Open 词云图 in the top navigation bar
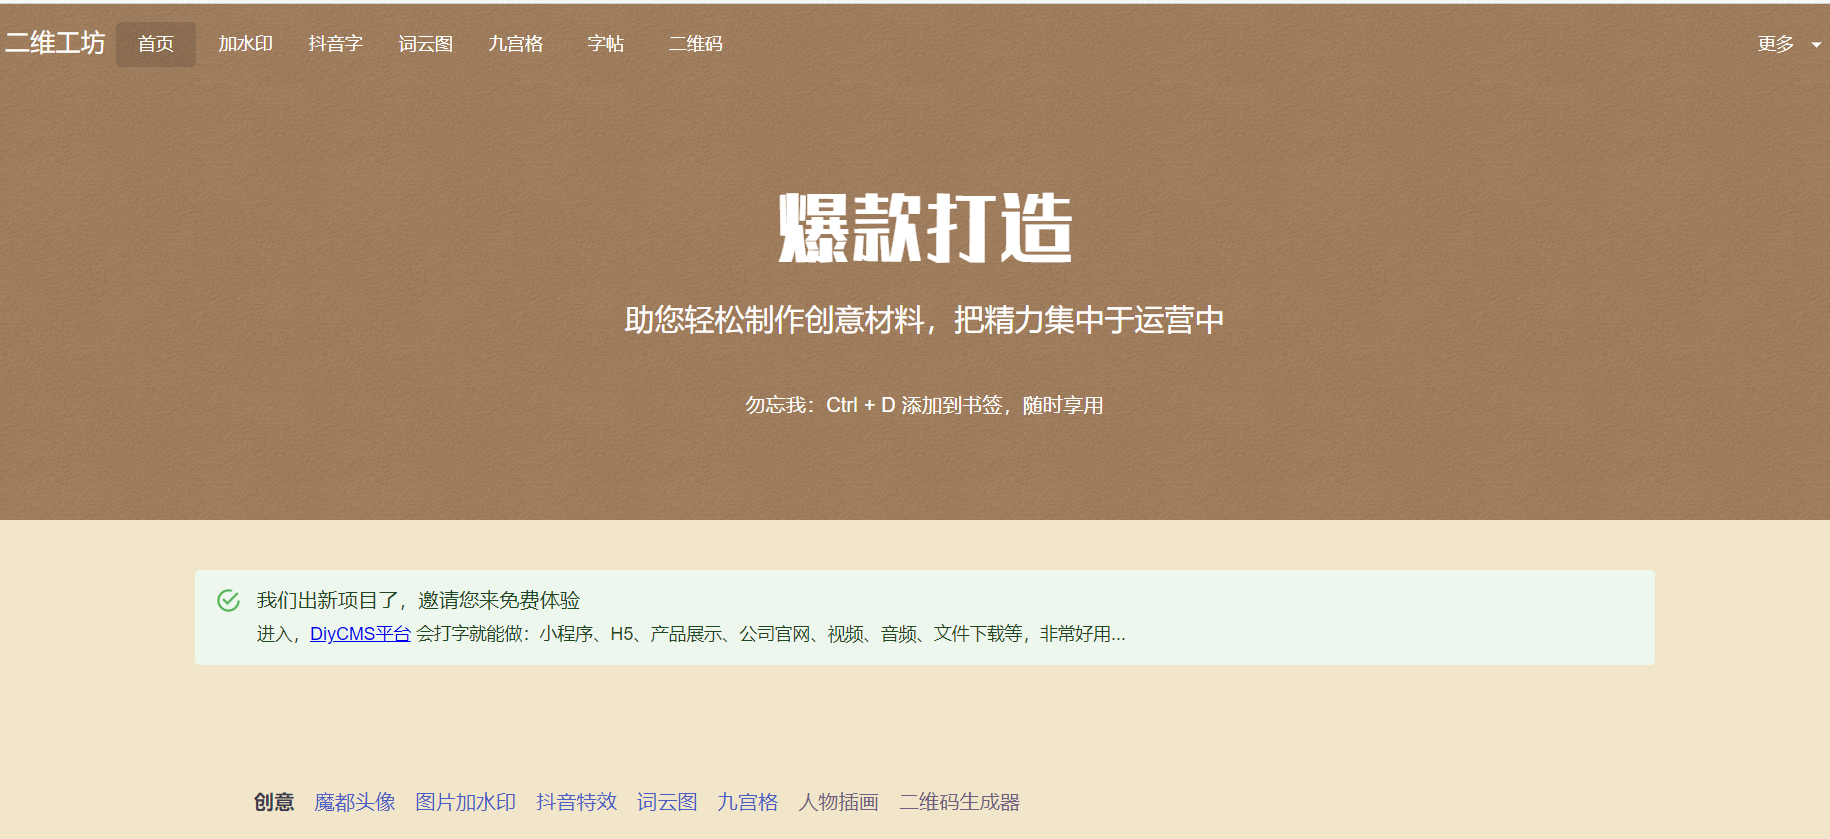 pyautogui.click(x=425, y=44)
